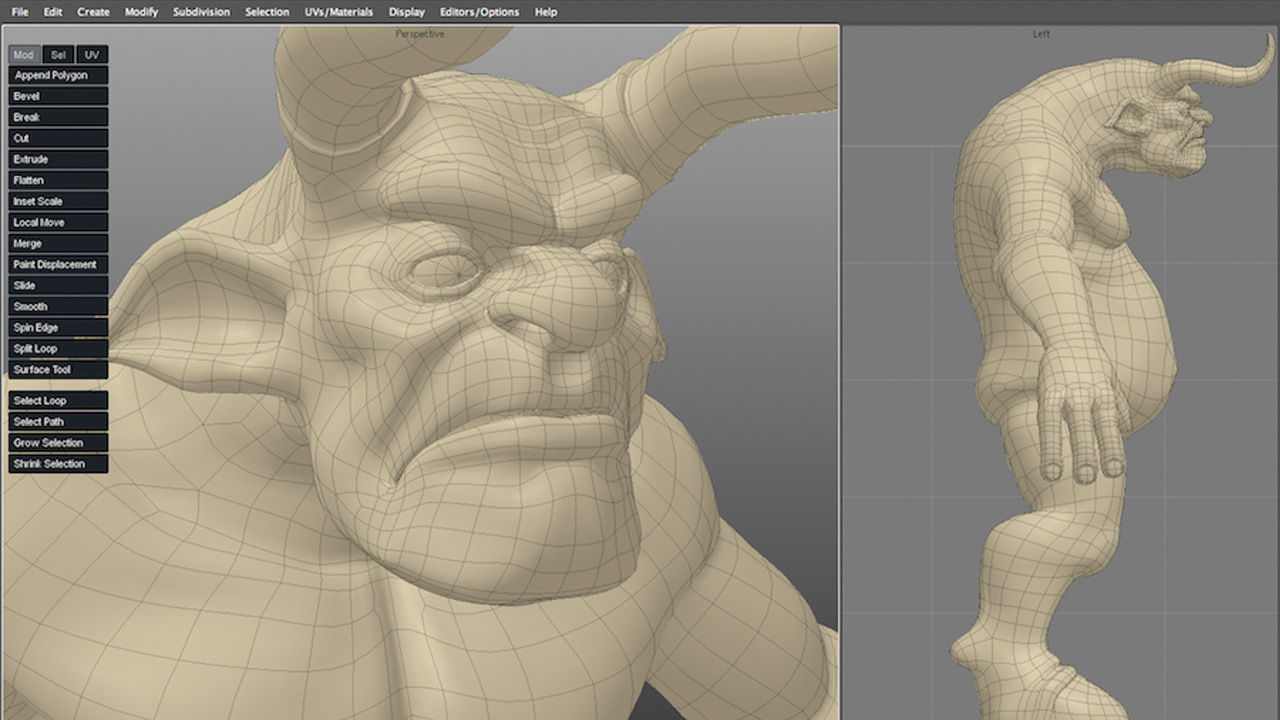Viewport: 1280px width, 720px height.
Task: Click the Append Polygon tool button
Action: [58, 75]
